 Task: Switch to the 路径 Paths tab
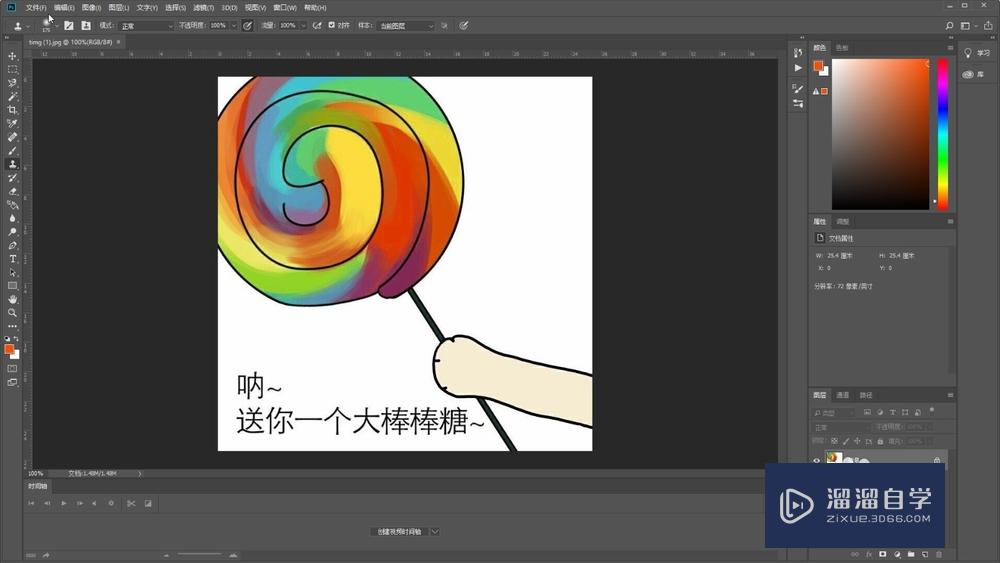coord(865,395)
